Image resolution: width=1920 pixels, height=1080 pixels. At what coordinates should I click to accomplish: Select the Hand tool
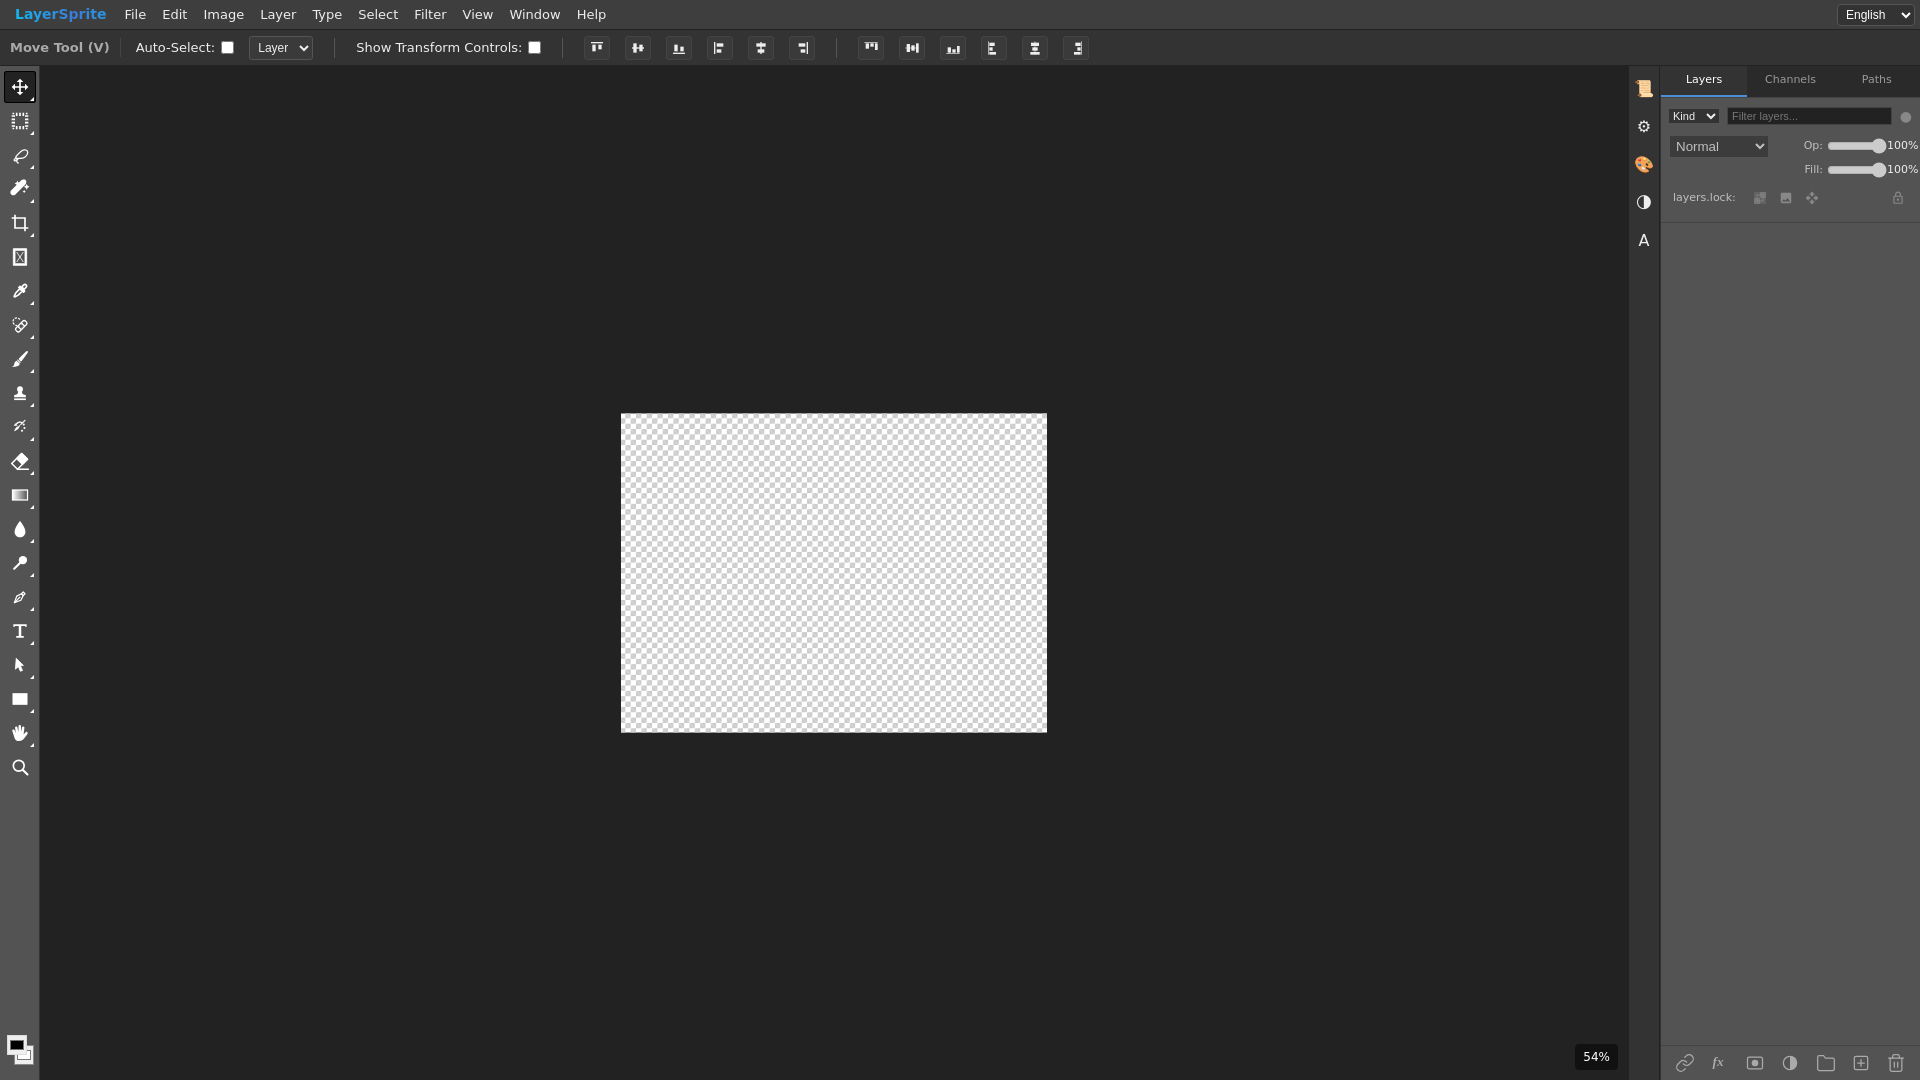[20, 733]
